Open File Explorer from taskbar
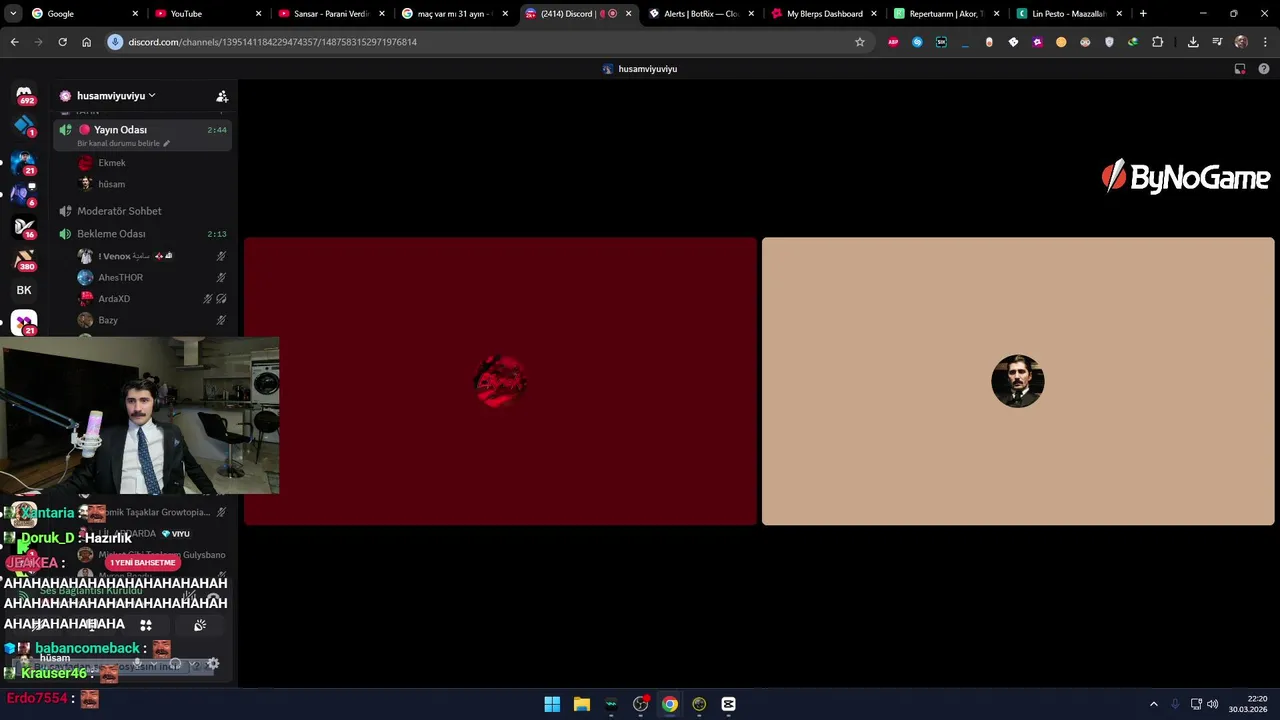This screenshot has height=720, width=1280. point(581,704)
